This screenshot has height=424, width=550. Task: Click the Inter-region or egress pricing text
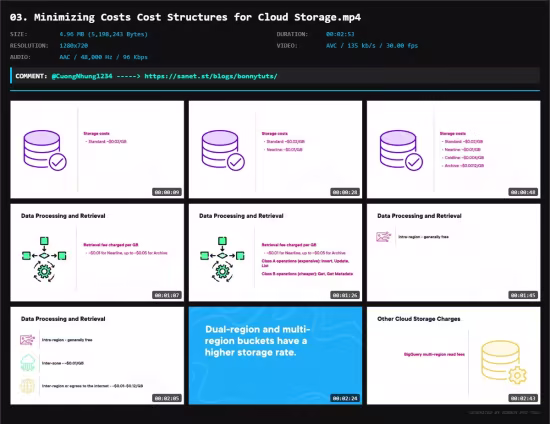point(92,386)
